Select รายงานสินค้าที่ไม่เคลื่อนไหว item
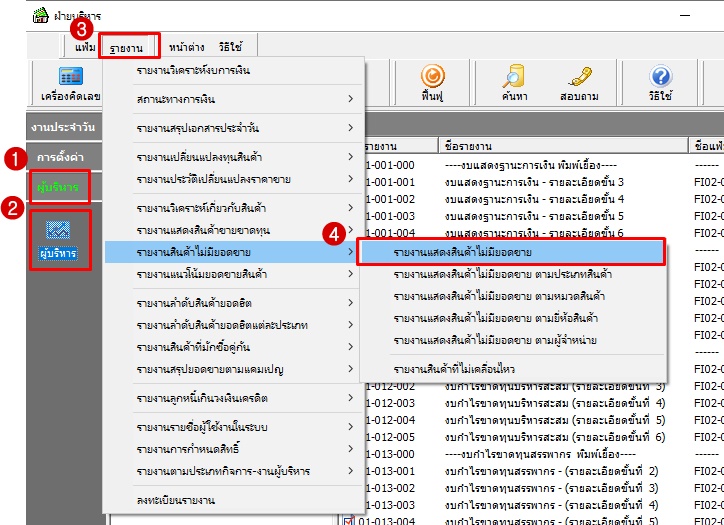 pos(512,369)
